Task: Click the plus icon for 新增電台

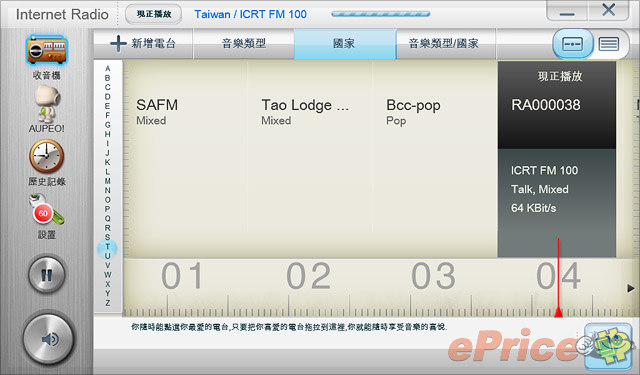Action: point(118,43)
